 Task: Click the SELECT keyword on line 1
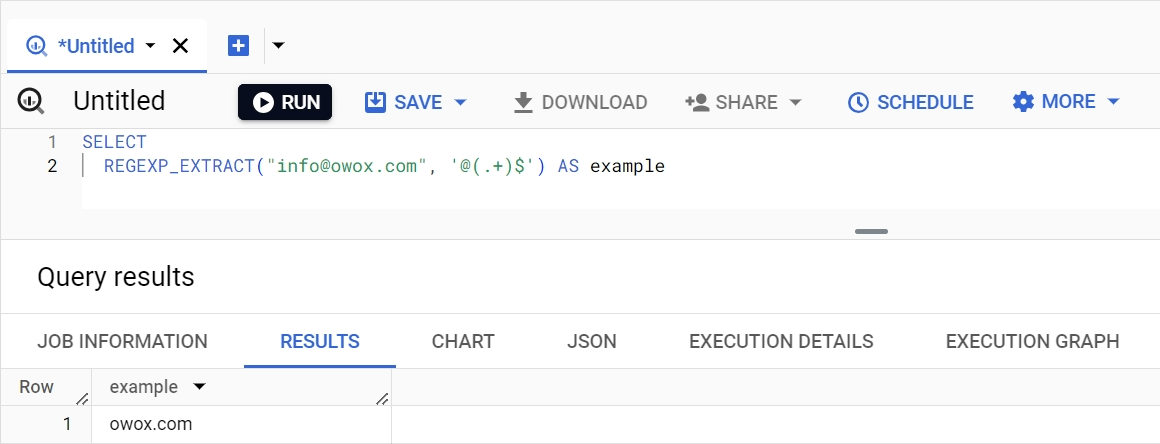(115, 142)
